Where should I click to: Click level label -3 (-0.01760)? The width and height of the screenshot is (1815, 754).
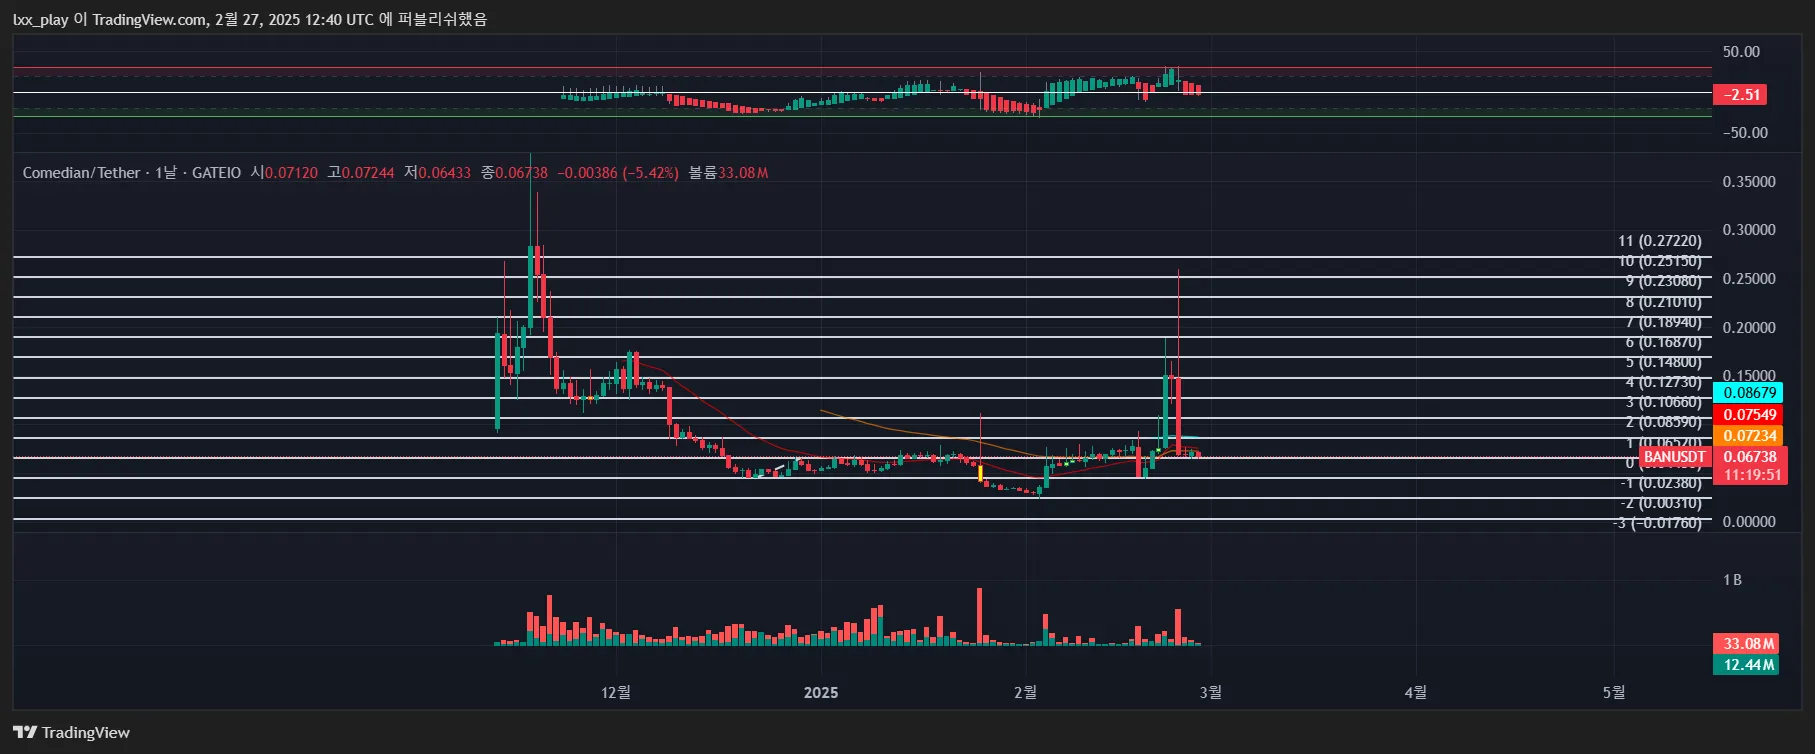pyautogui.click(x=1656, y=523)
